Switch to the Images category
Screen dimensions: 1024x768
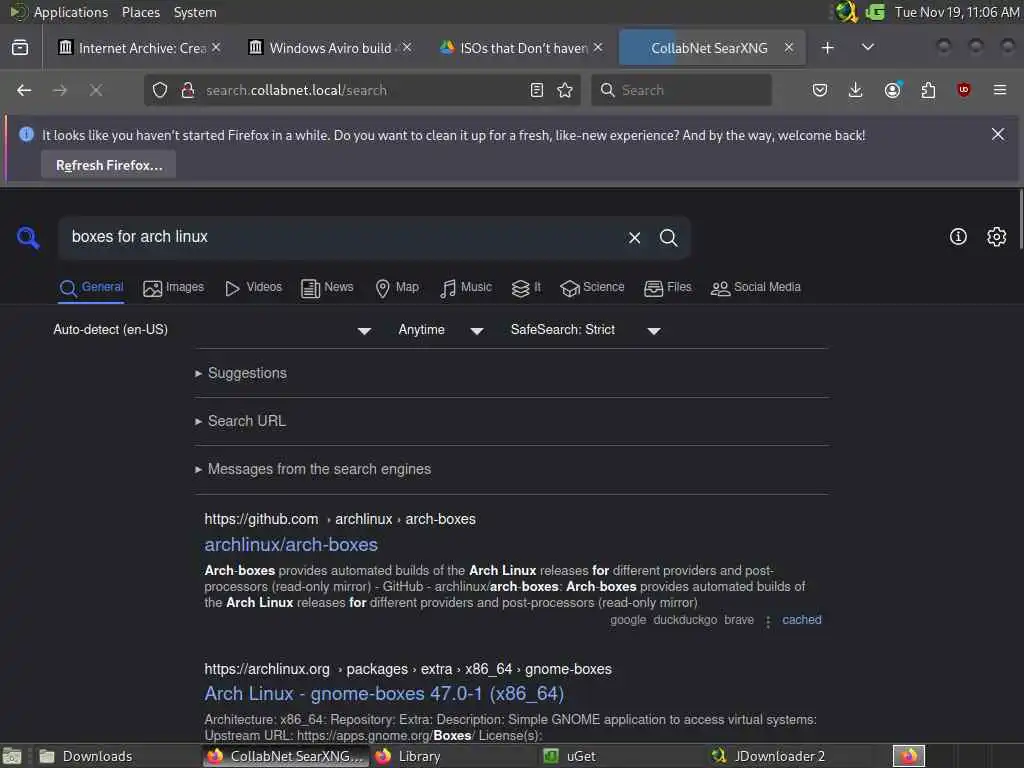(x=173, y=287)
